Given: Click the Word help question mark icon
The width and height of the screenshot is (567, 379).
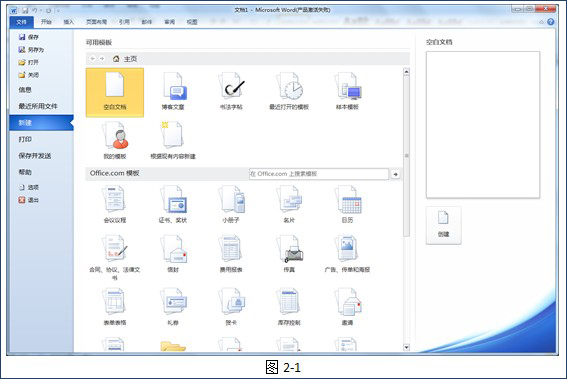Looking at the screenshot, I should point(551,22).
